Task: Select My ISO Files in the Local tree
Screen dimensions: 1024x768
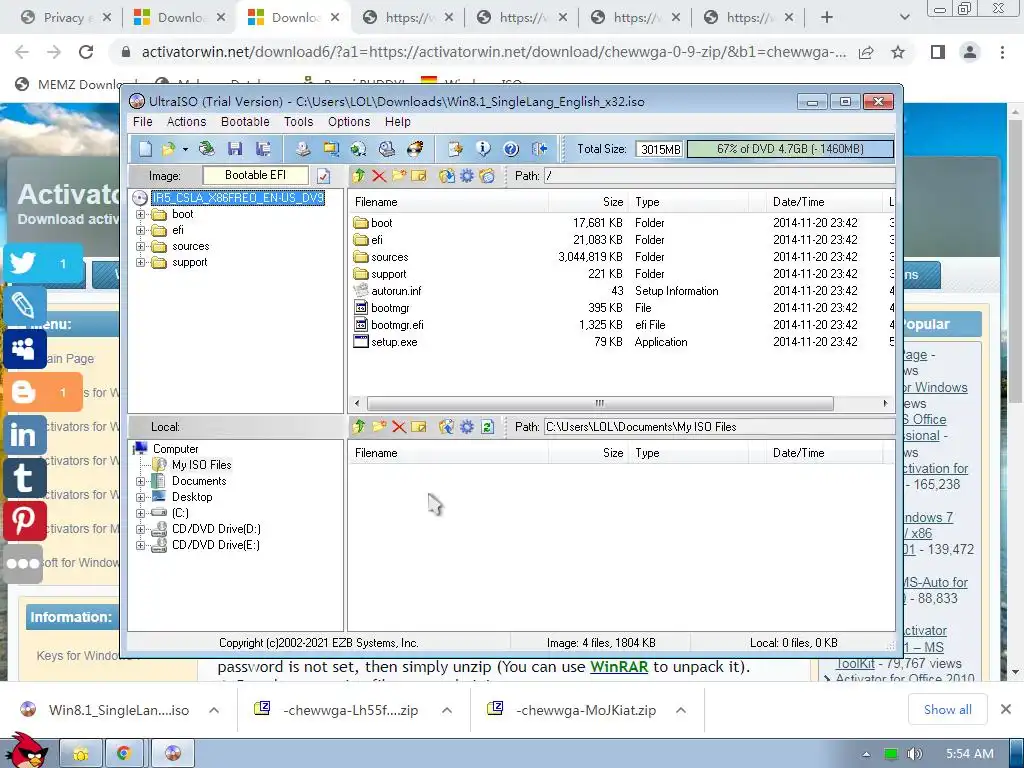Action: (x=201, y=465)
